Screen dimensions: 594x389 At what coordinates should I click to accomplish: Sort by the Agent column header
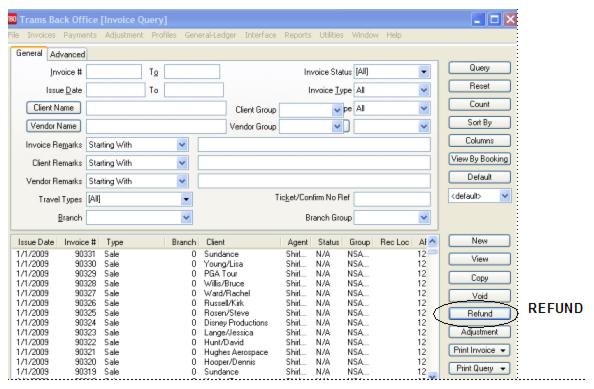pos(297,242)
